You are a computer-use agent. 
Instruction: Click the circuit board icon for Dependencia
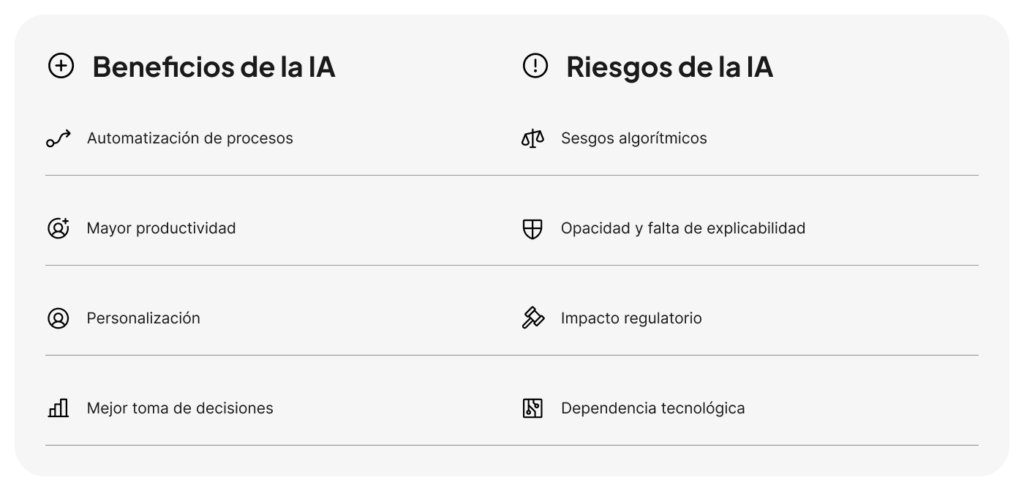tap(533, 408)
